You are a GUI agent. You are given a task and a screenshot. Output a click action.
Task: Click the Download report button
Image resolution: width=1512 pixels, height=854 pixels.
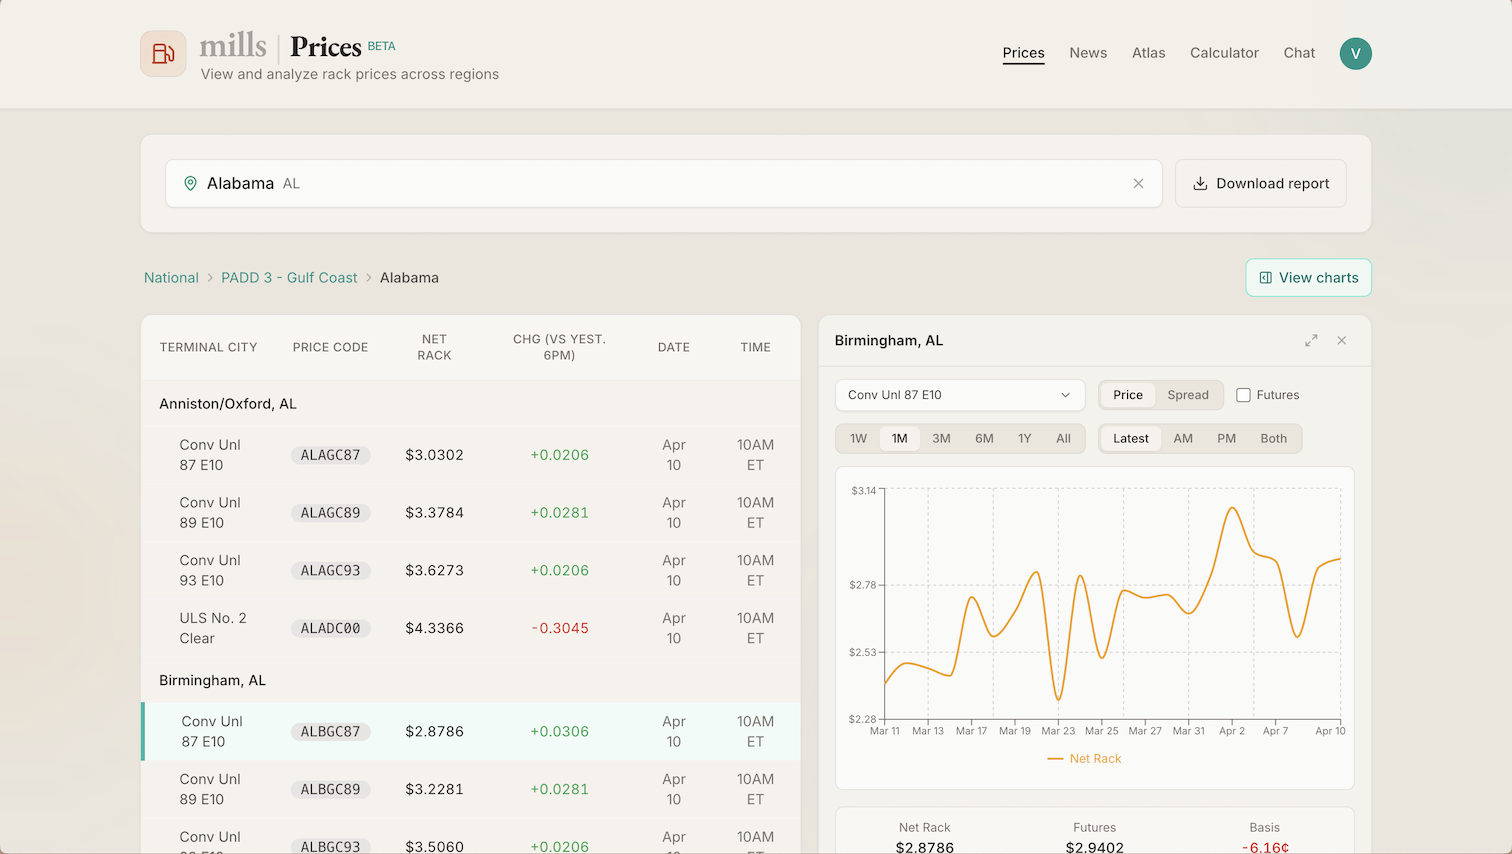click(x=1260, y=183)
